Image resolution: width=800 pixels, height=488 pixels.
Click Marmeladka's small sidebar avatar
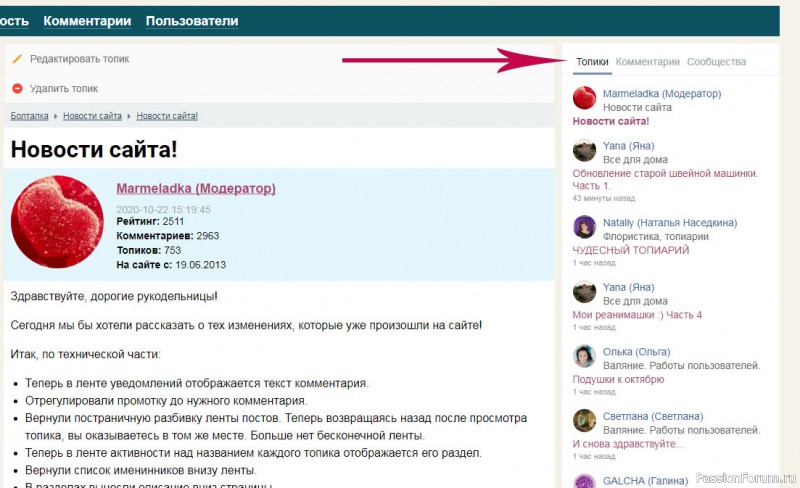(584, 98)
